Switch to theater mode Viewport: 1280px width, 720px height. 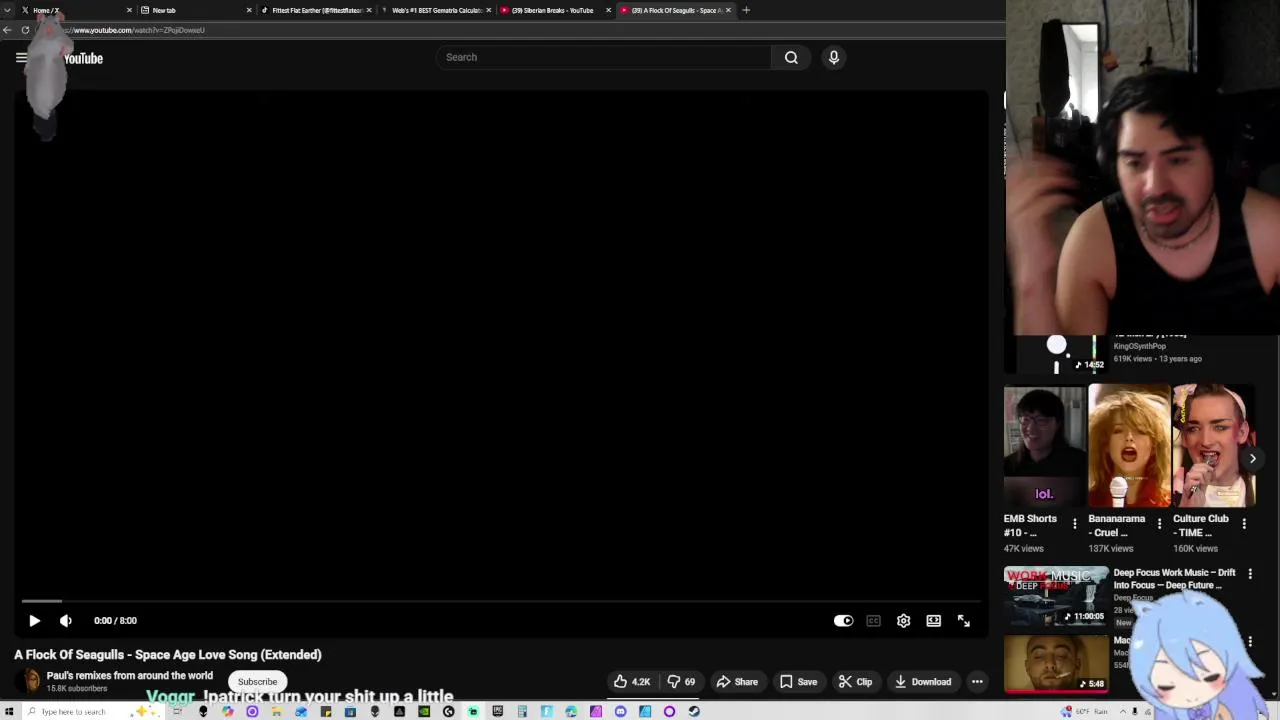click(x=933, y=620)
